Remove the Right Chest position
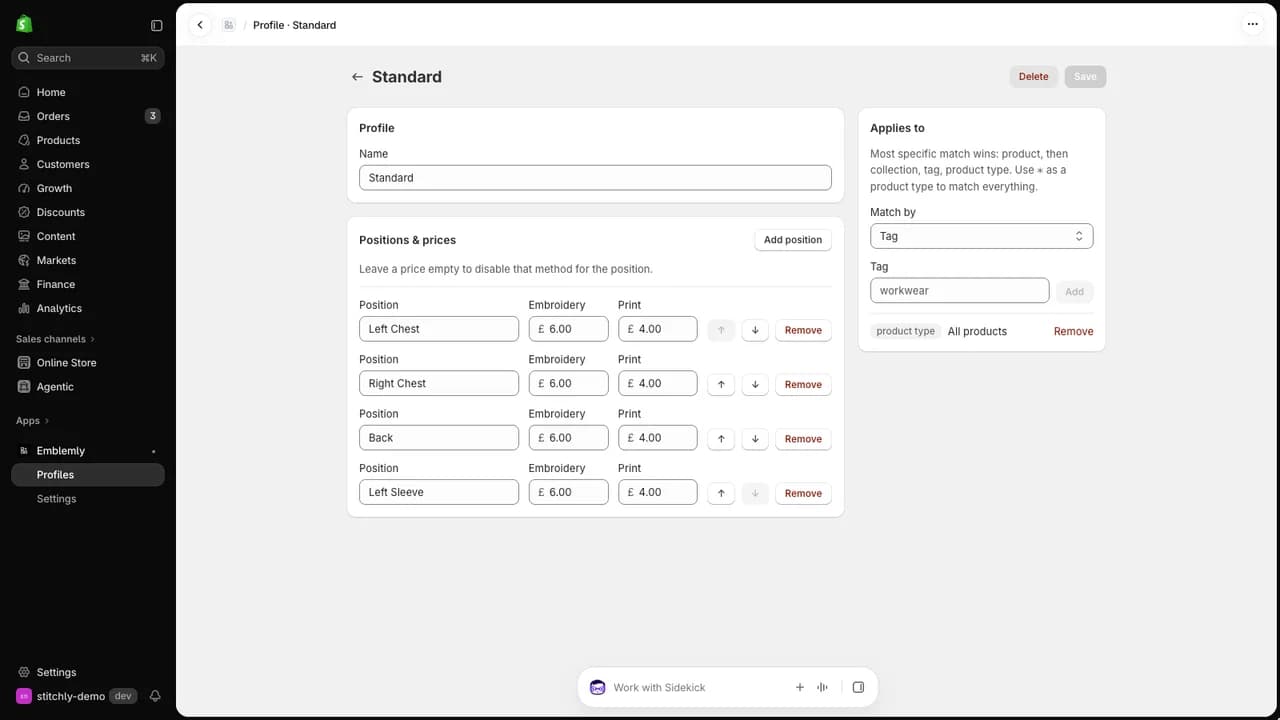 coord(803,384)
